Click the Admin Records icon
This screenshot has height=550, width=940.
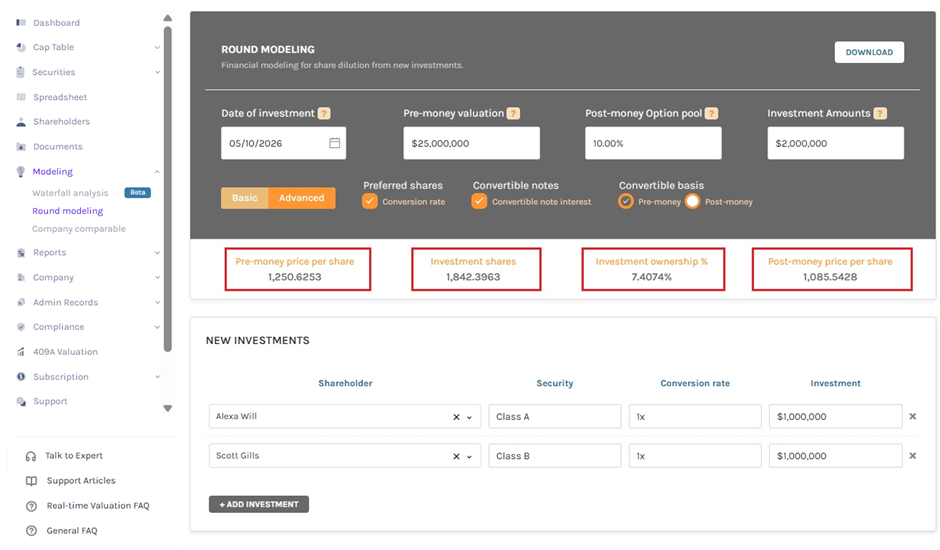[x=21, y=302]
